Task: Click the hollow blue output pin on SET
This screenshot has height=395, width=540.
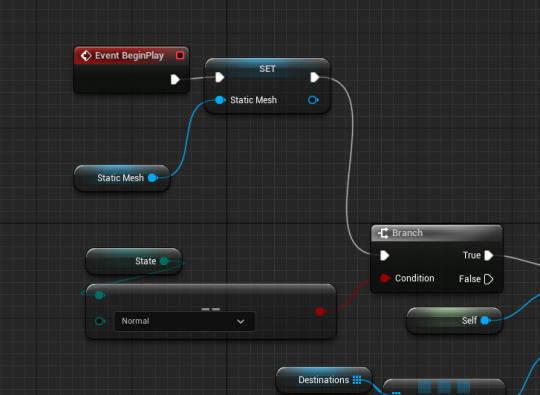Action: coord(313,100)
